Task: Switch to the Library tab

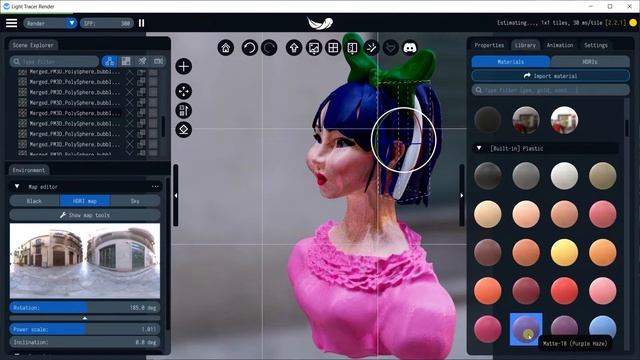Action: tap(525, 45)
